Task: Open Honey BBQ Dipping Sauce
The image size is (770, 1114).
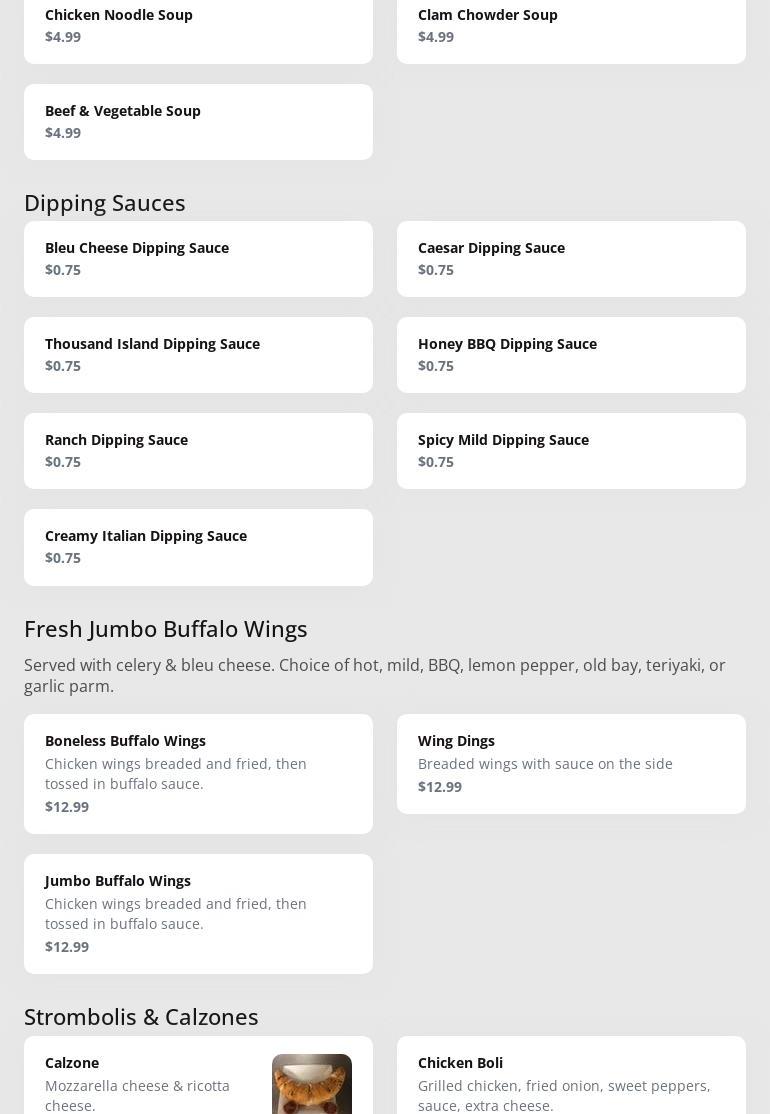Action: pos(571,354)
